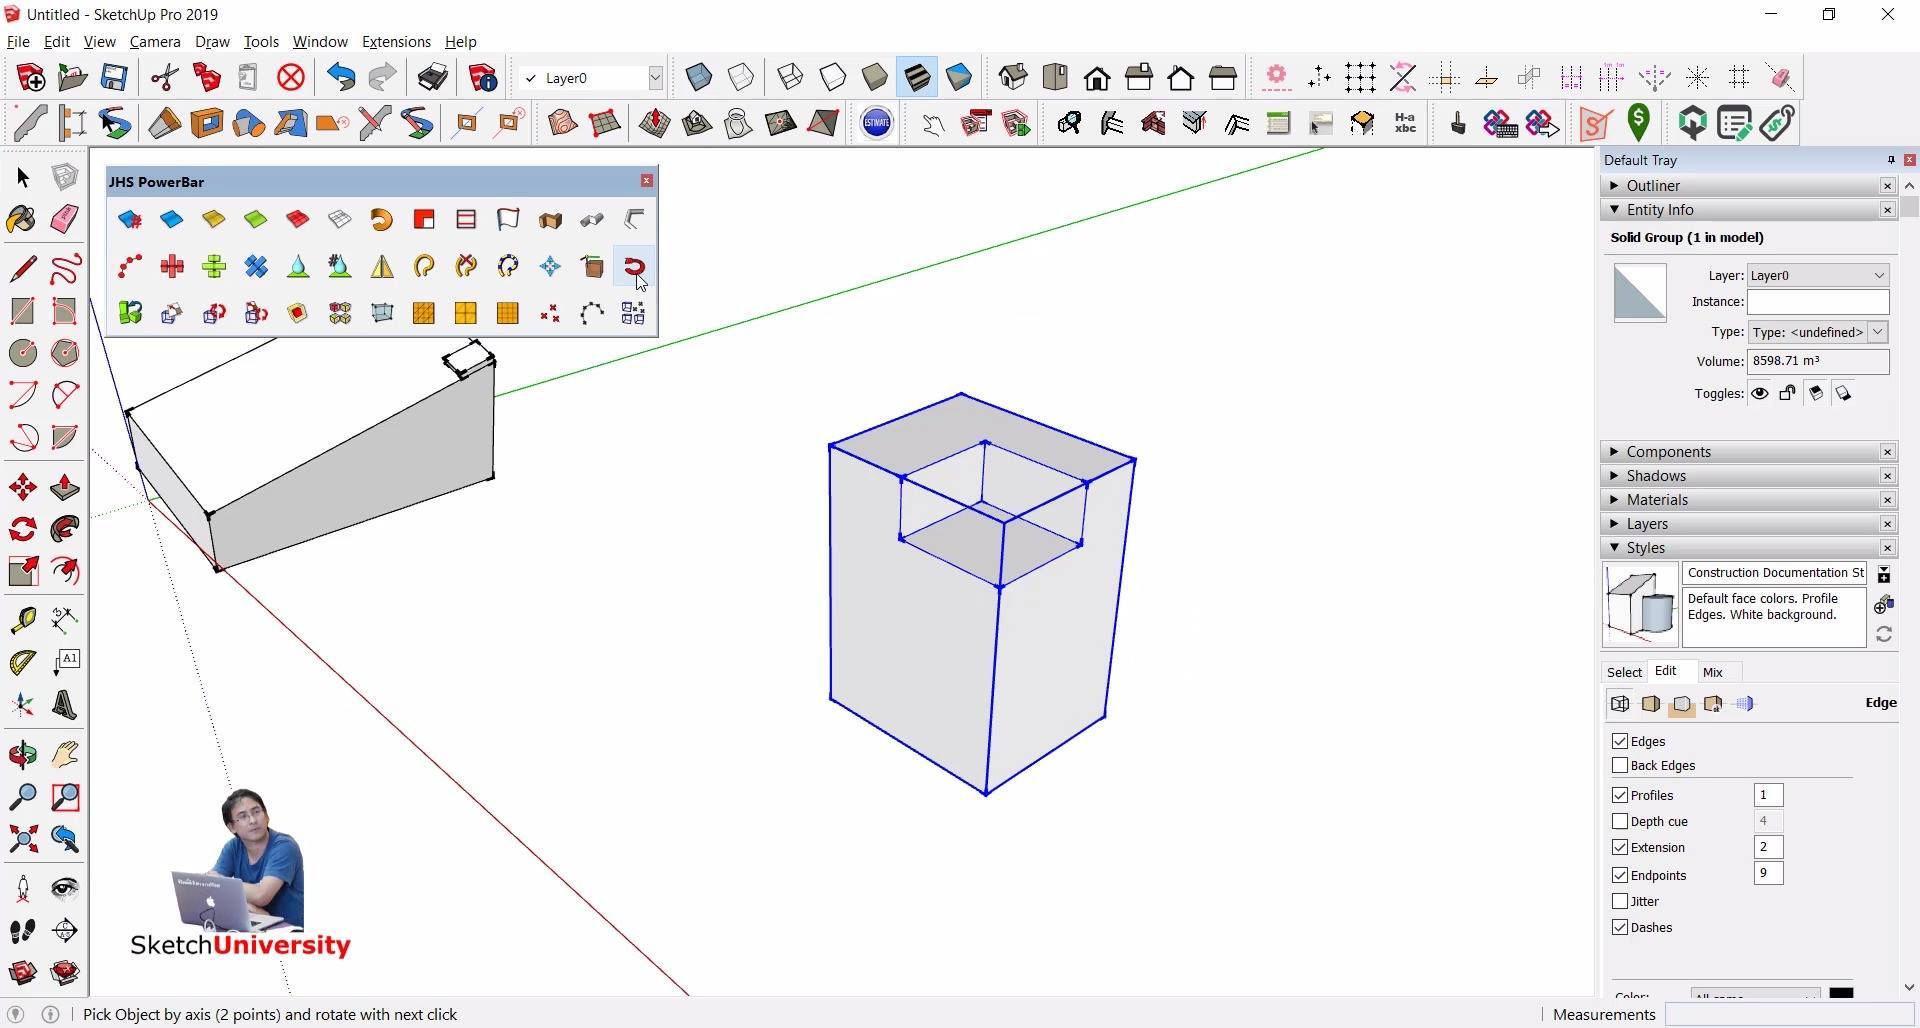Viewport: 1920px width, 1028px height.
Task: Open the Type undefined dropdown
Action: click(1878, 332)
